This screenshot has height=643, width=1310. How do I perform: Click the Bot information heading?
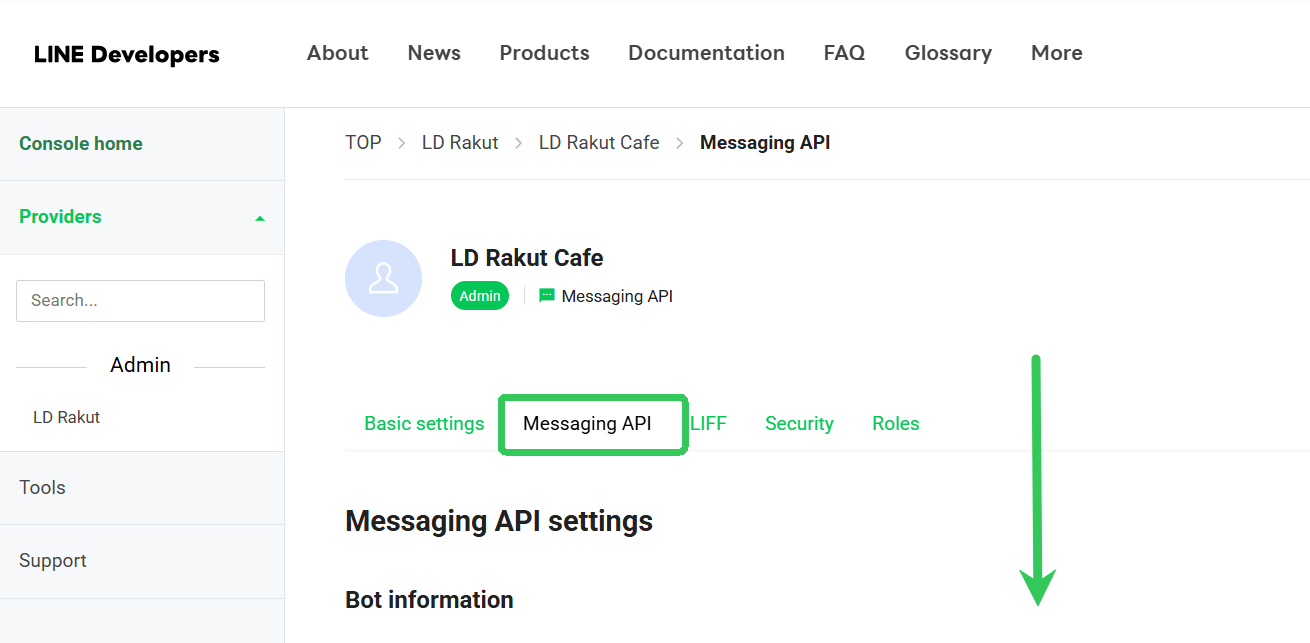429,600
